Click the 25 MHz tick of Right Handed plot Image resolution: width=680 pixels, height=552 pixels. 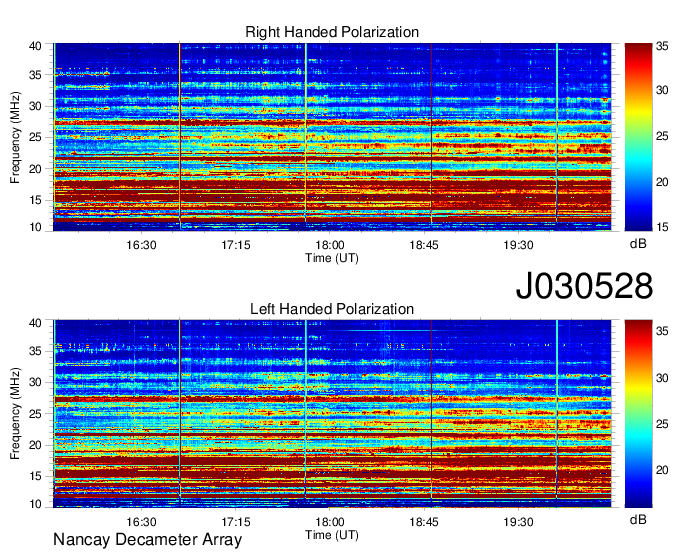coord(35,137)
